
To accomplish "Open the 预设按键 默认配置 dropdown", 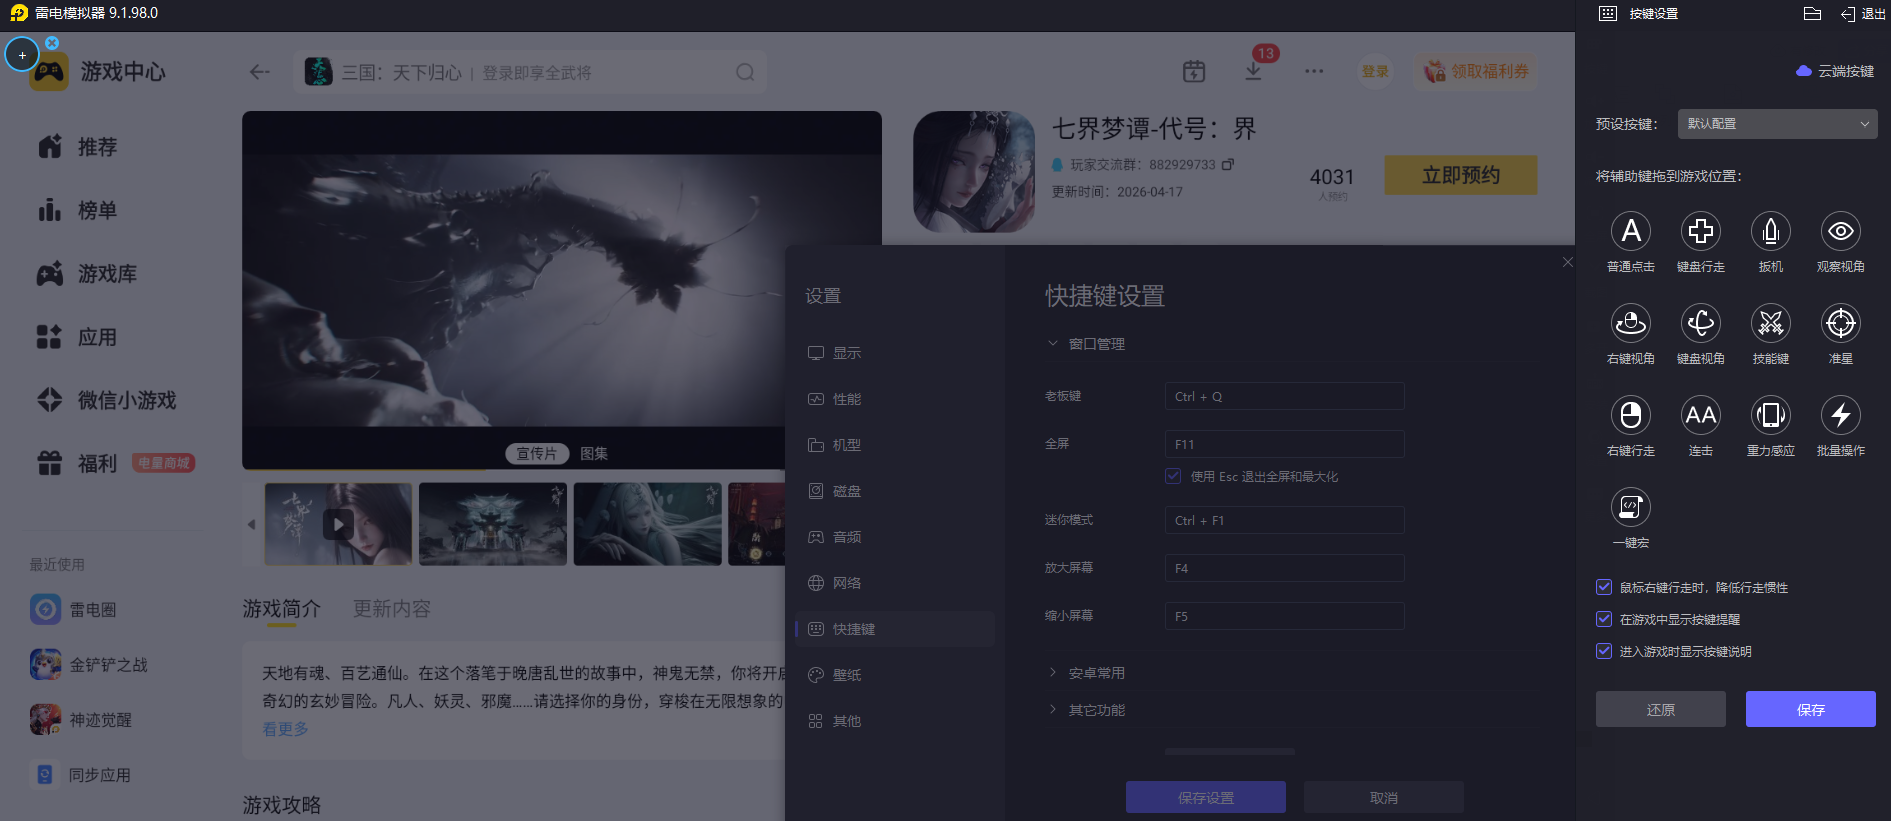I will click(x=1776, y=124).
